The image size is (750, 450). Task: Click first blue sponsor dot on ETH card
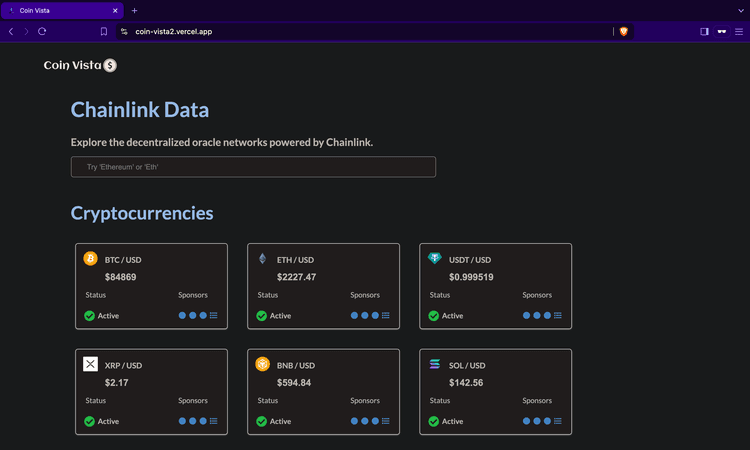(354, 315)
